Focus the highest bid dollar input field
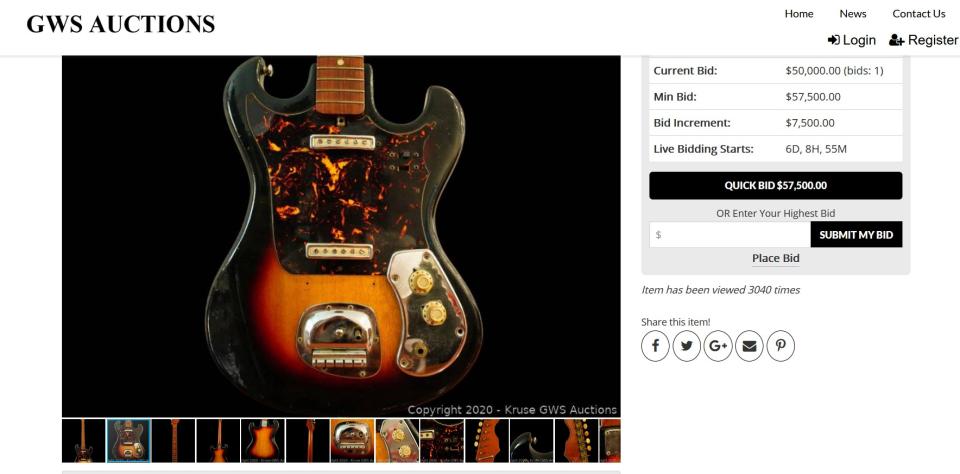 (x=730, y=235)
